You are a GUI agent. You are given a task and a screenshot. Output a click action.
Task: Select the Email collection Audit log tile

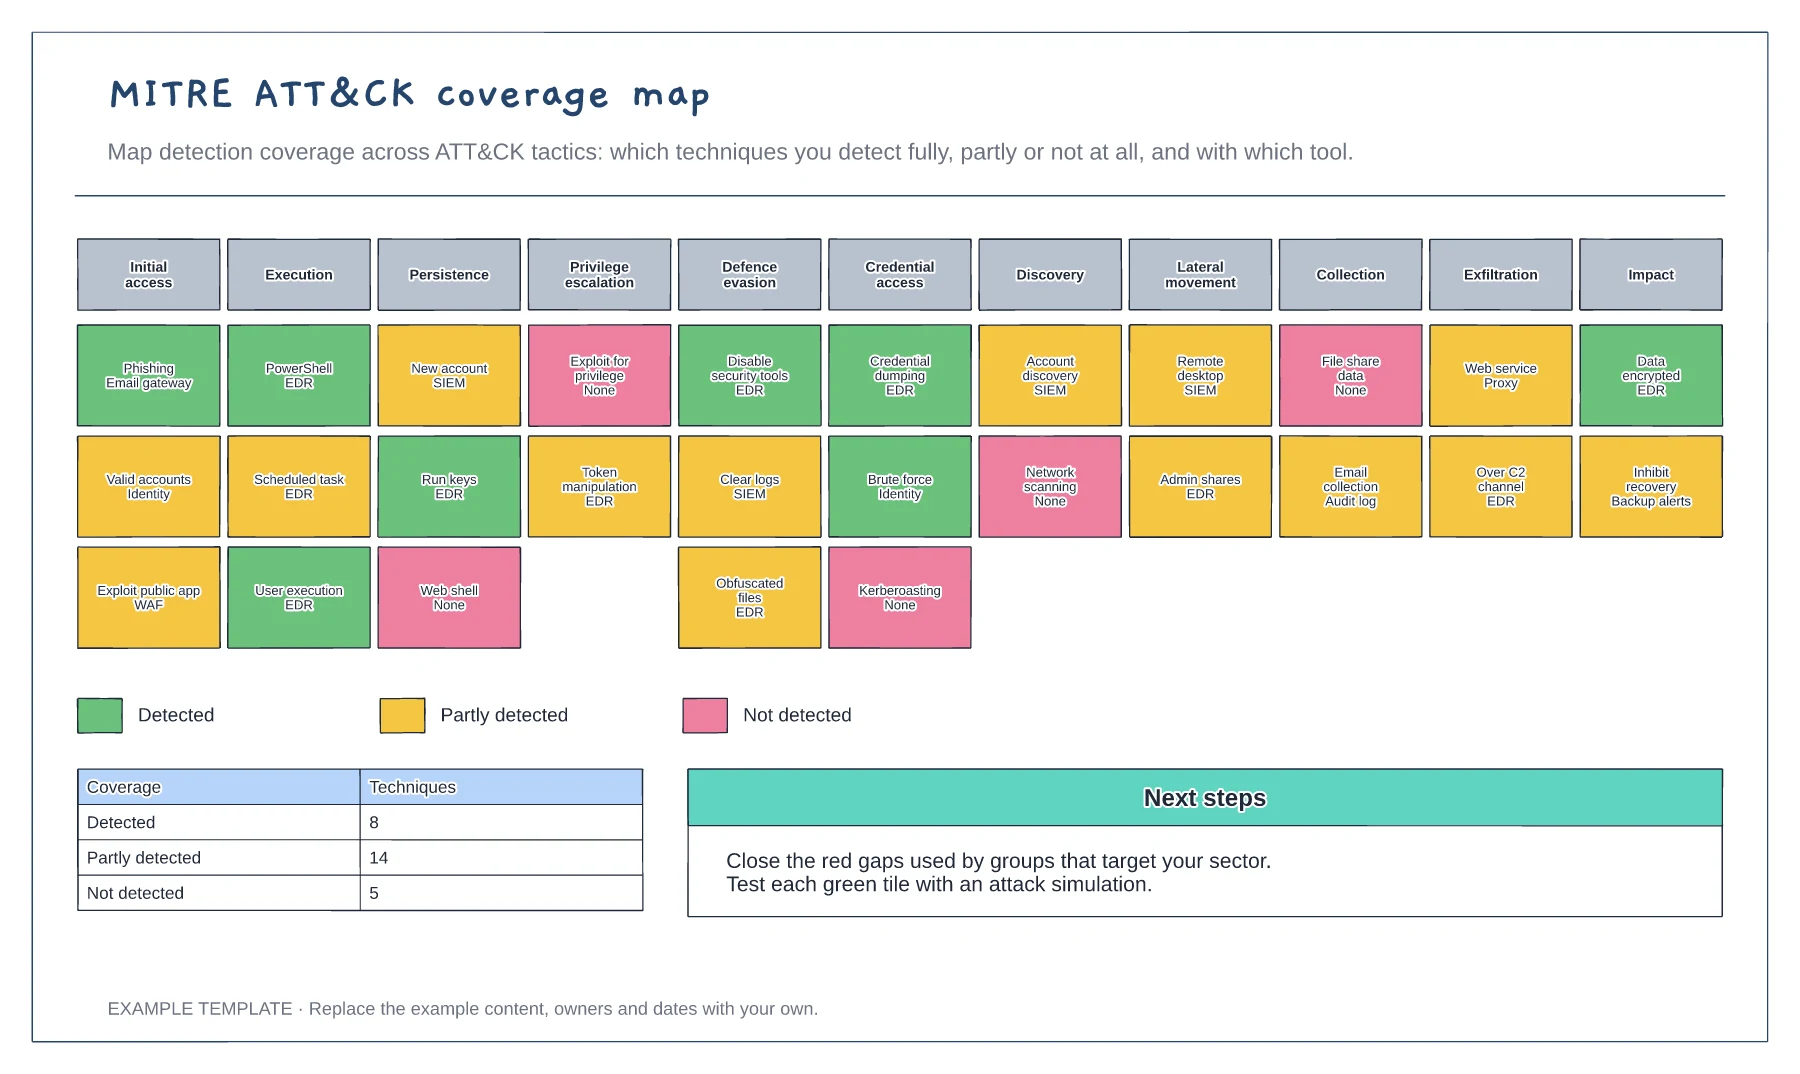[1351, 487]
